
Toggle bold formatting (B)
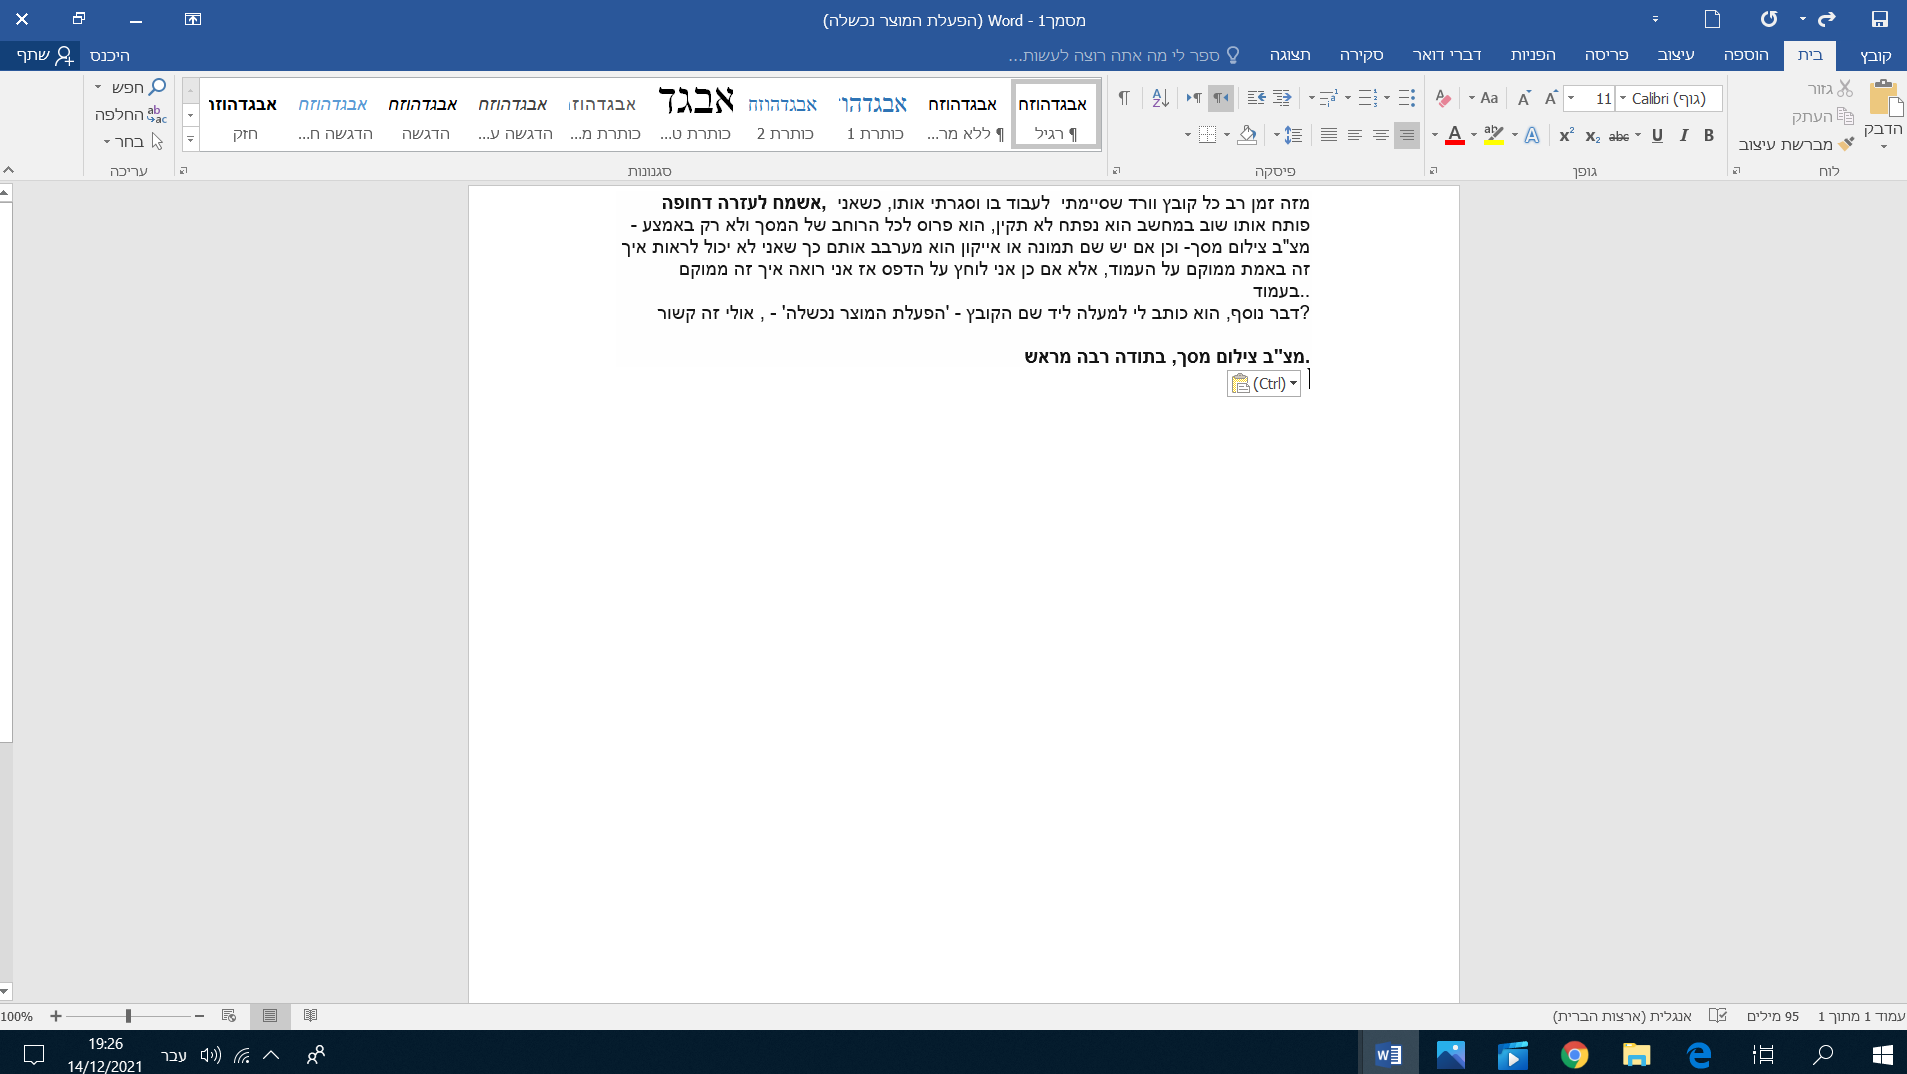point(1709,136)
